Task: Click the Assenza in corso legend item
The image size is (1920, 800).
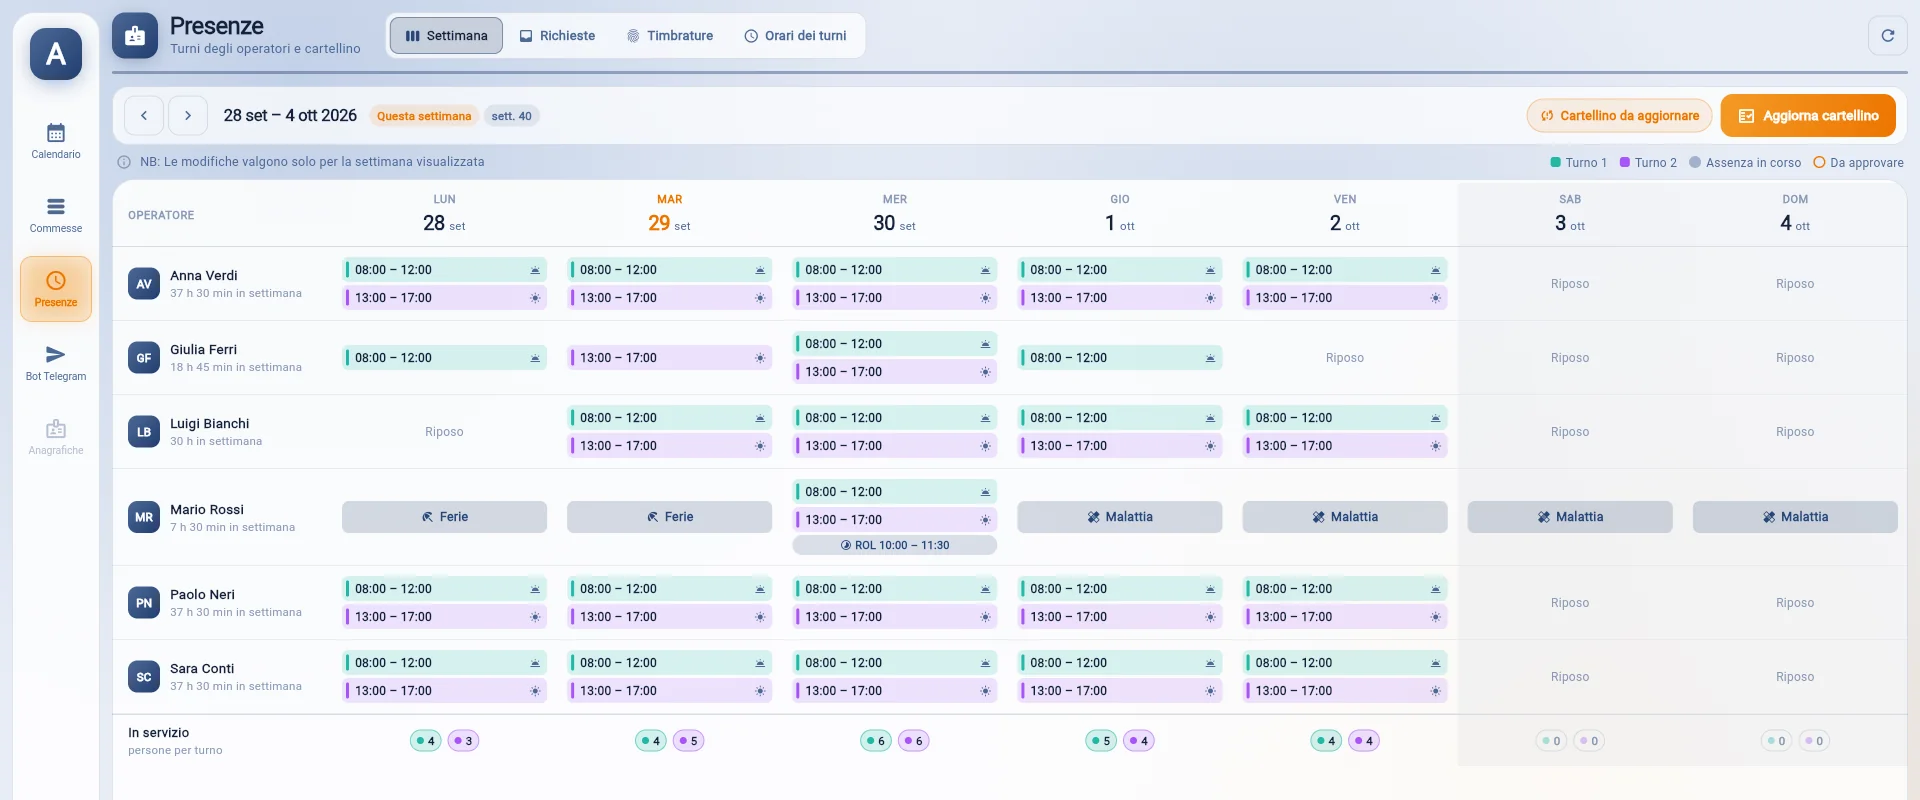Action: click(x=1745, y=163)
